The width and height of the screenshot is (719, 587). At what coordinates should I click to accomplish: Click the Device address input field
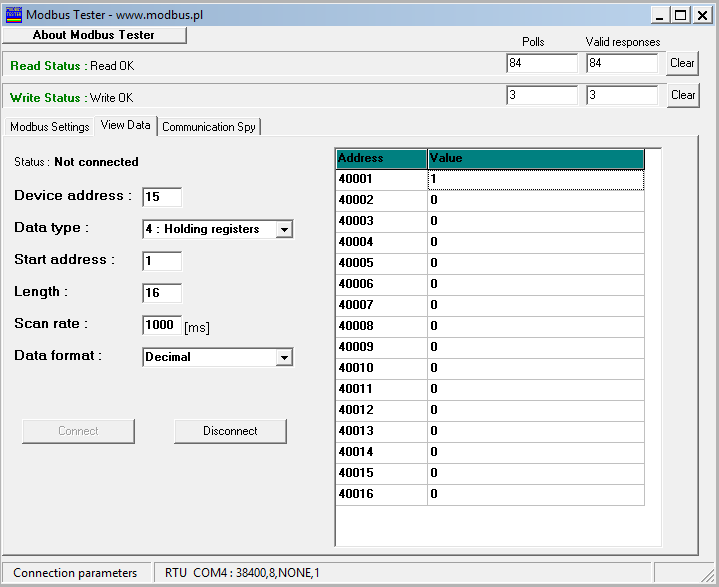(x=162, y=197)
